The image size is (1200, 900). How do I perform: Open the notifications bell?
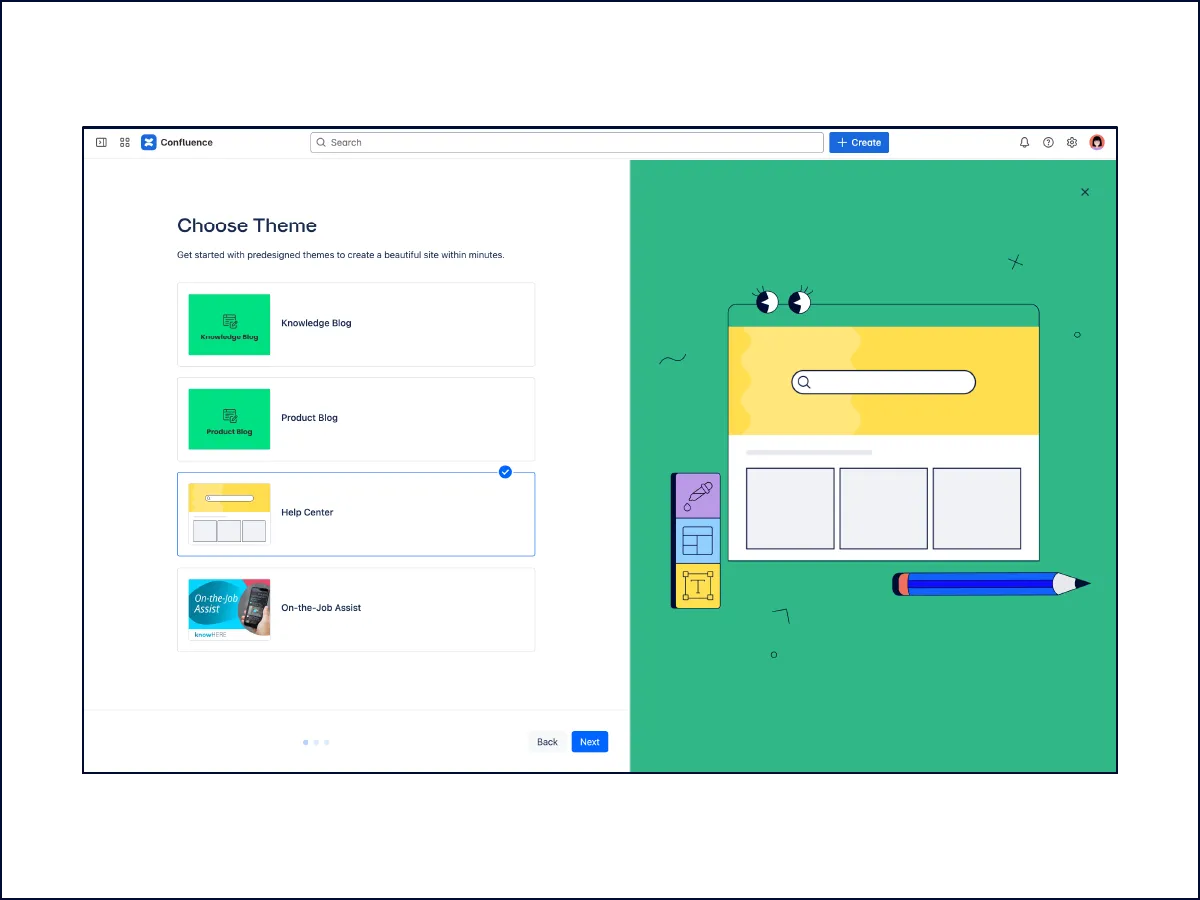1024,143
